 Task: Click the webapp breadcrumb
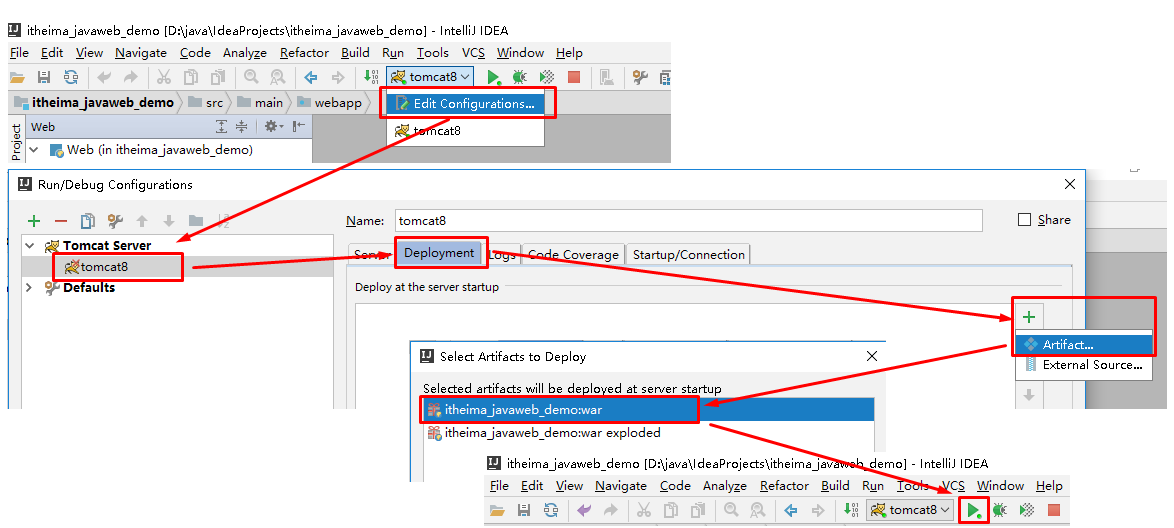[x=330, y=103]
